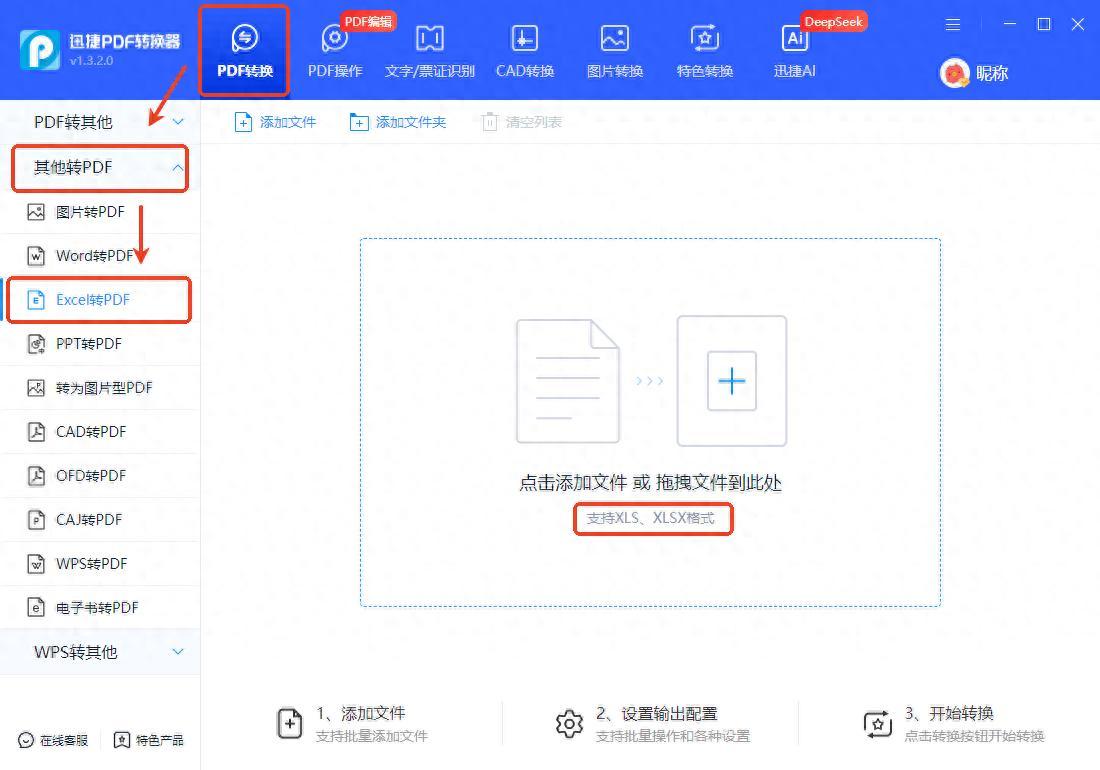Click the user avatar icon
Screen dimensions: 1100x770
pos(955,73)
